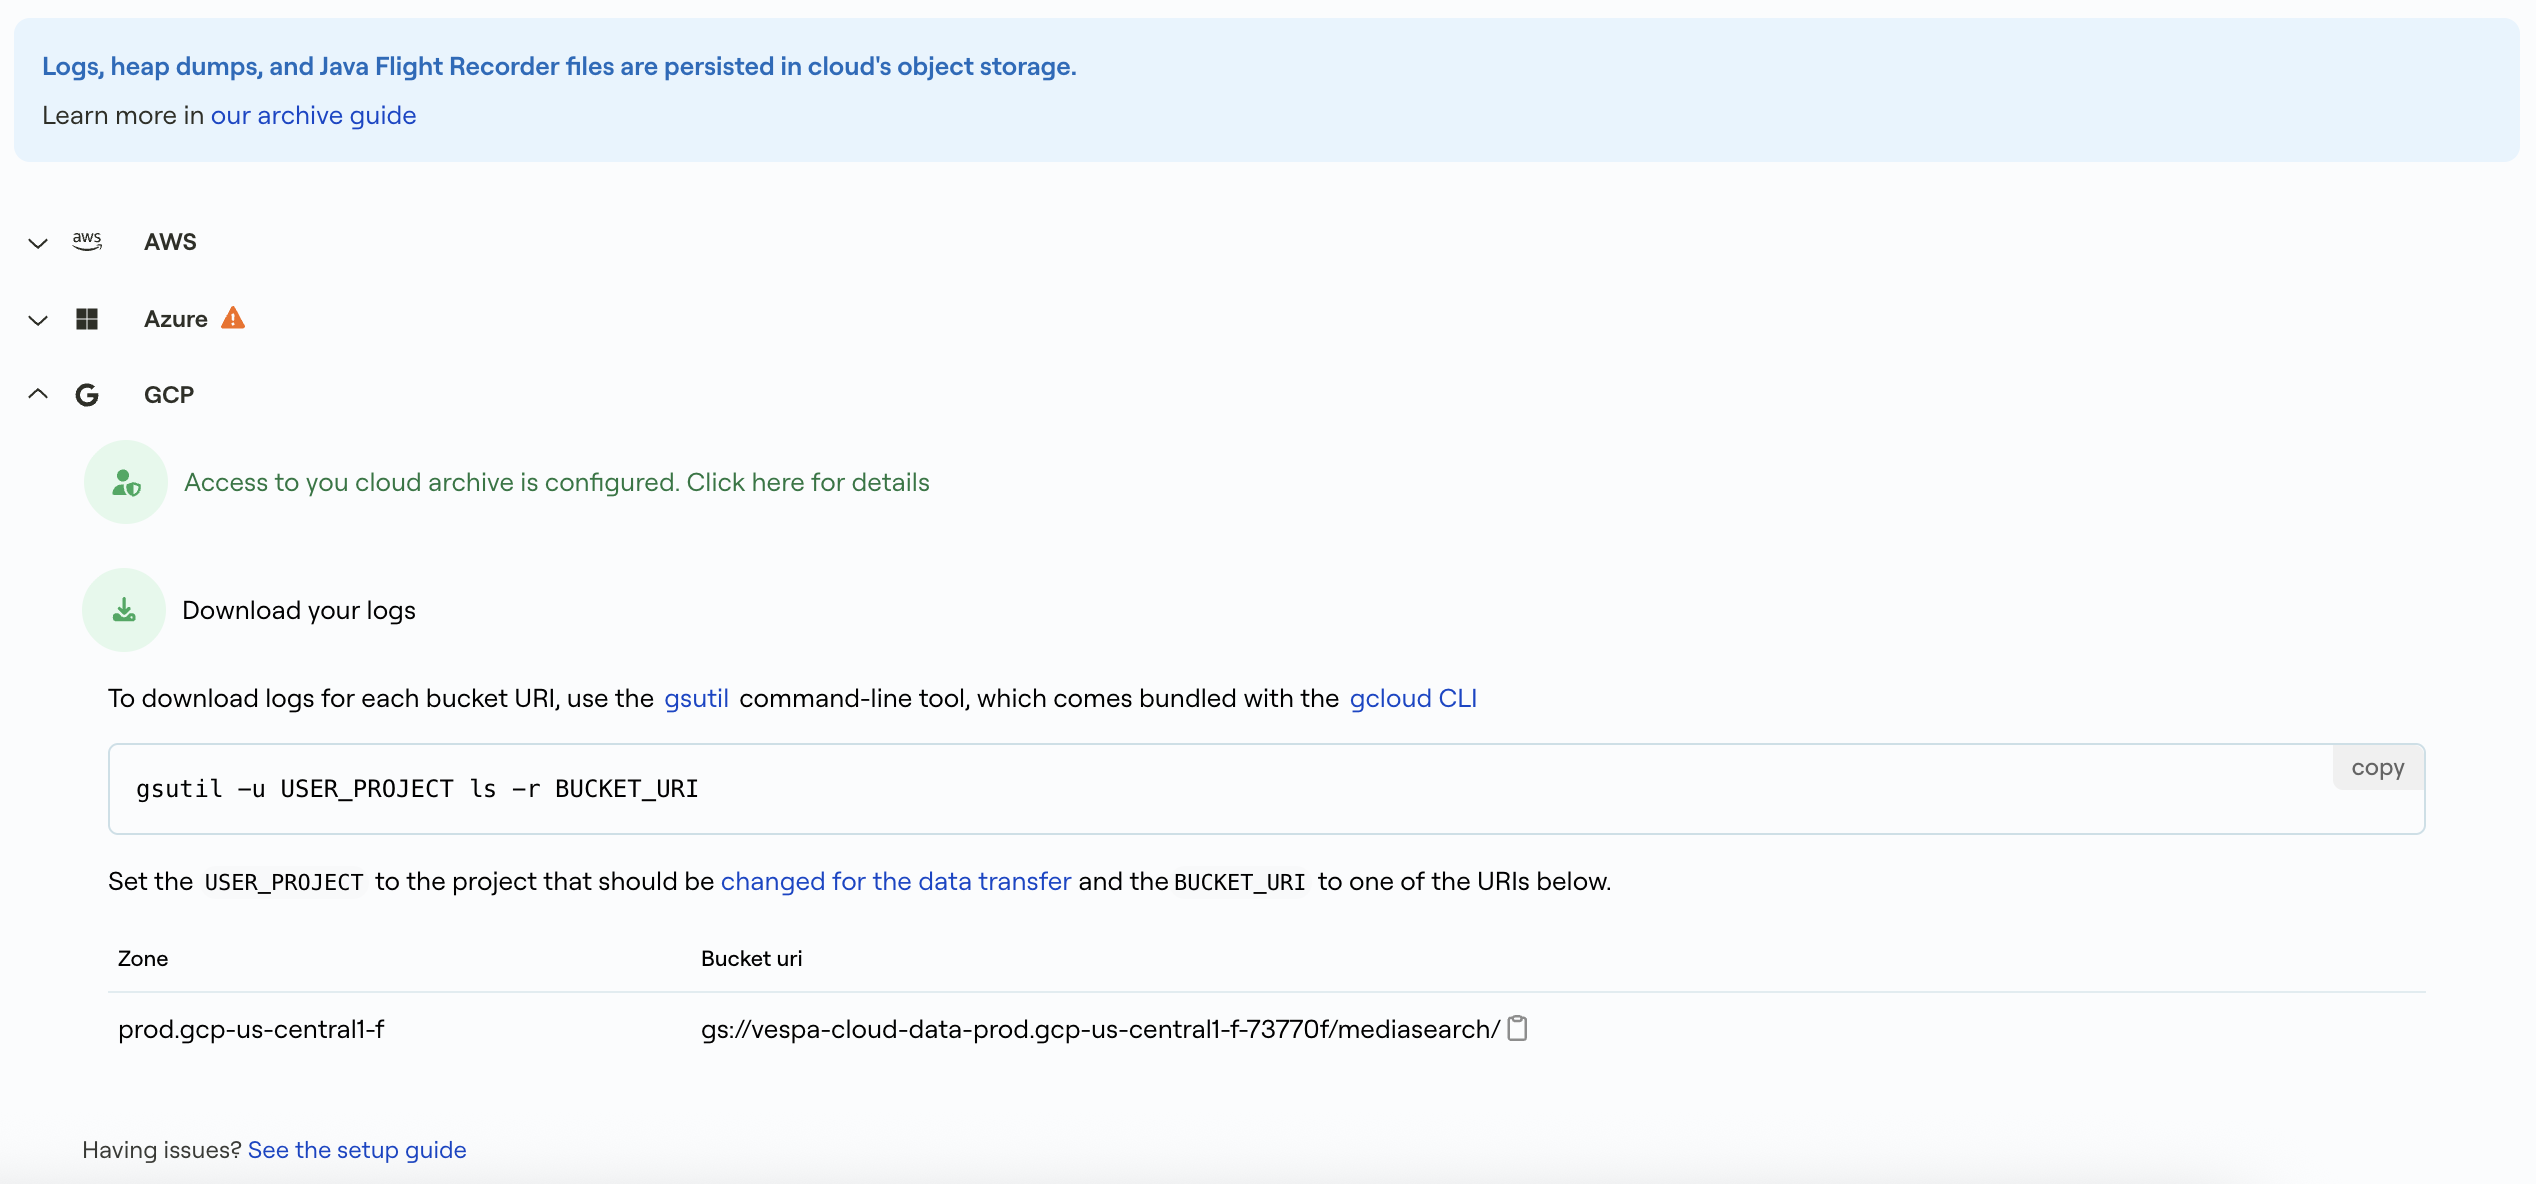Copy the bucket URI using the clipboard icon

click(1518, 1027)
